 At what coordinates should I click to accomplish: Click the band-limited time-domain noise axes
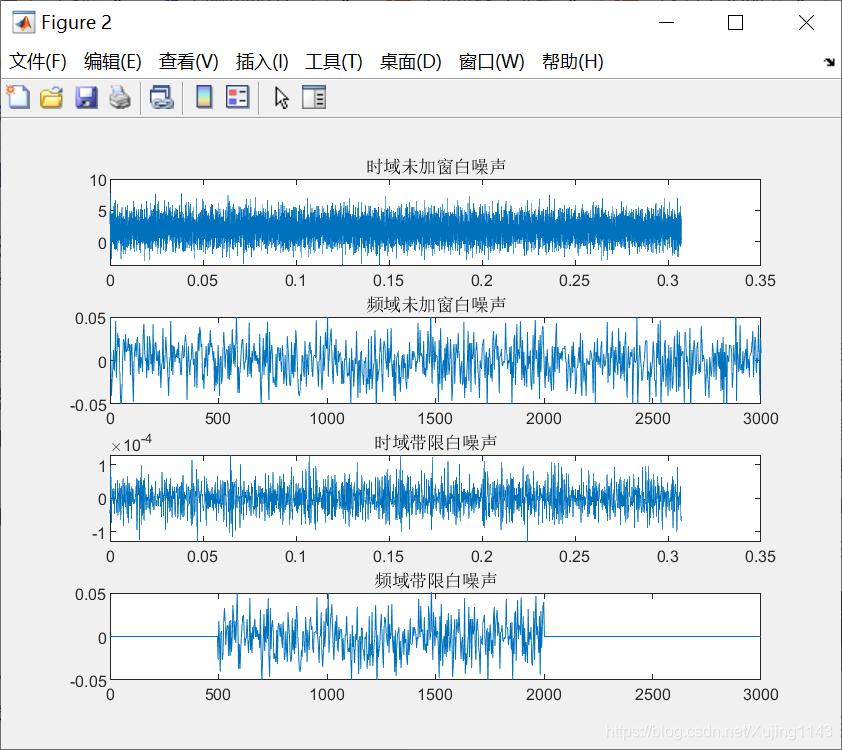click(435, 498)
